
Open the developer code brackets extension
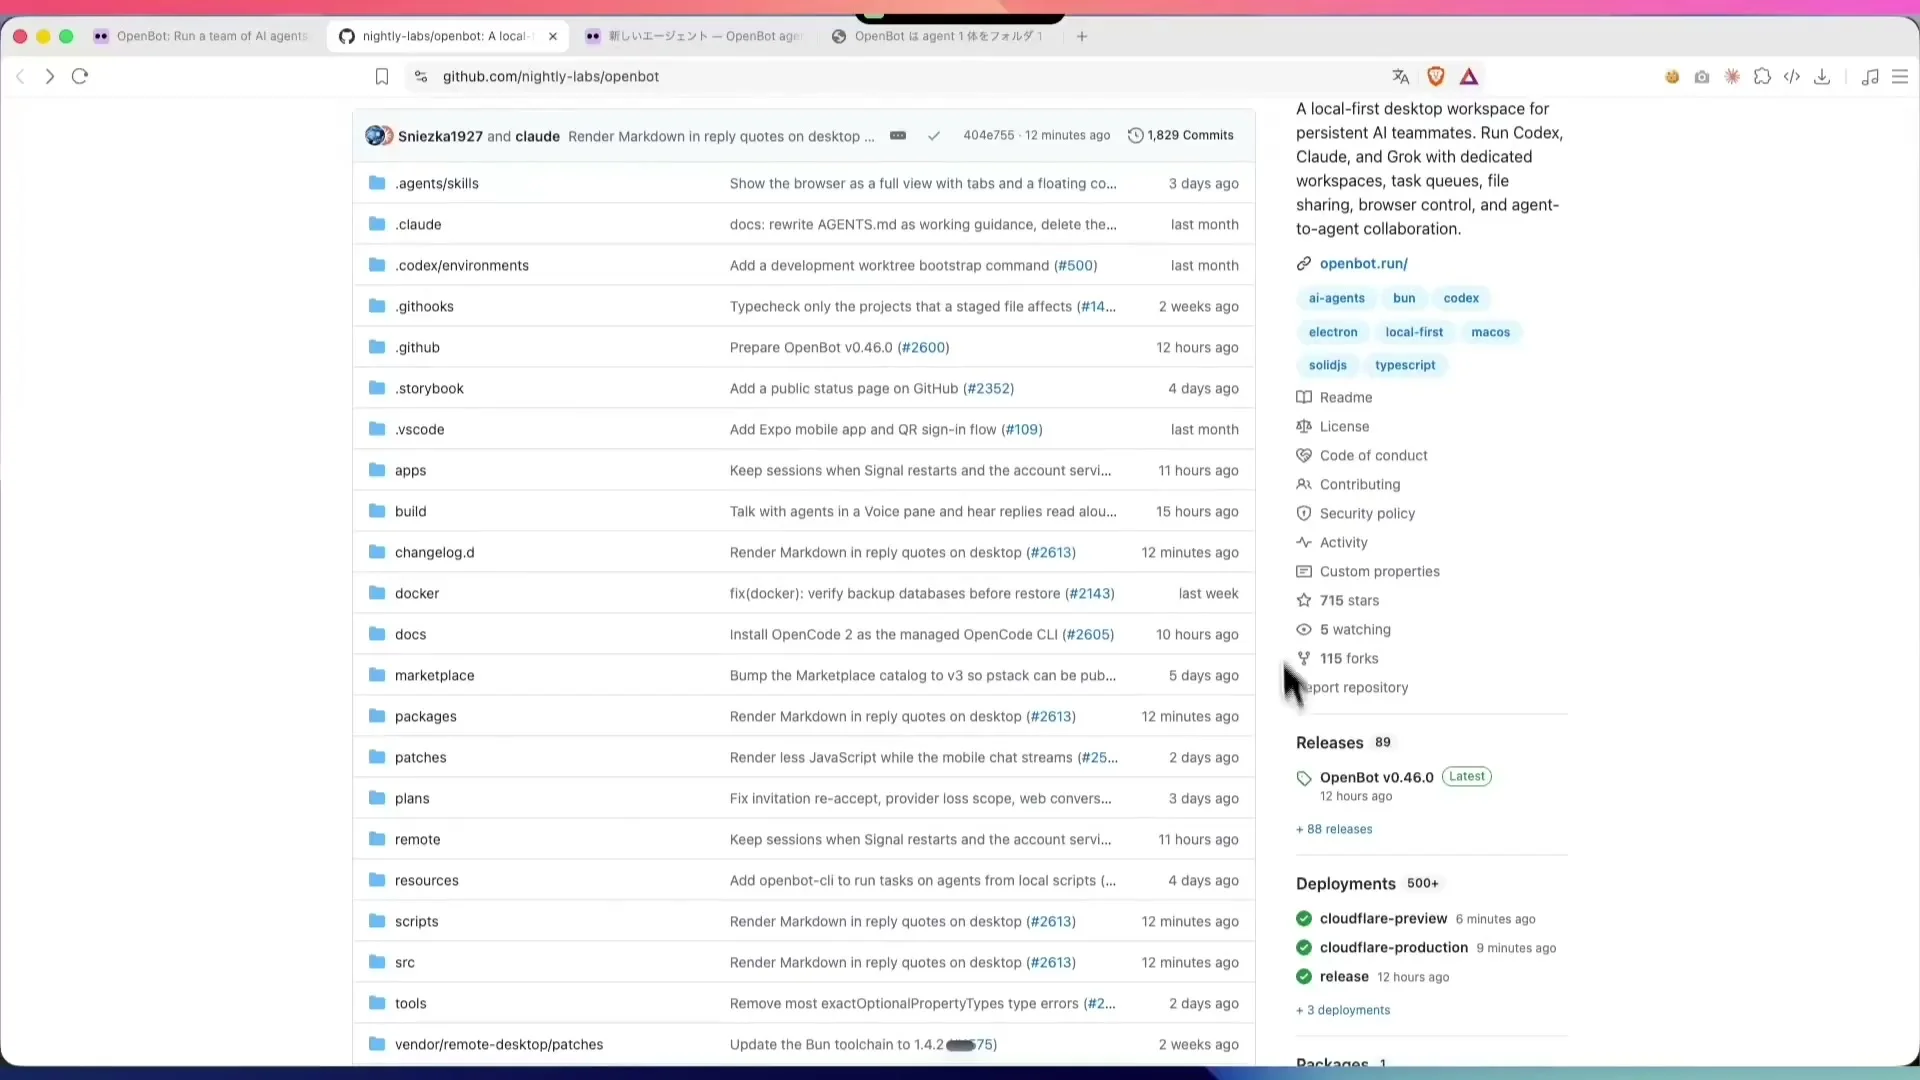[1792, 76]
